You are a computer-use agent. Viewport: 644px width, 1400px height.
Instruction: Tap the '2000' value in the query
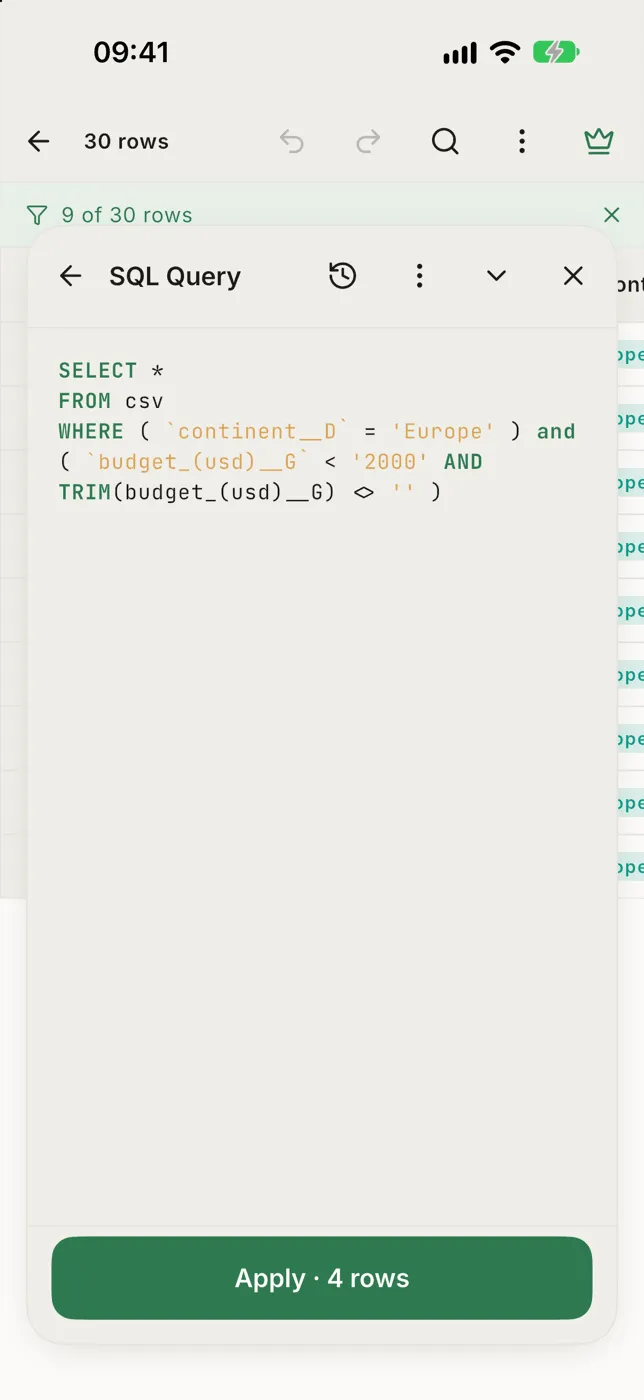[x=390, y=462]
